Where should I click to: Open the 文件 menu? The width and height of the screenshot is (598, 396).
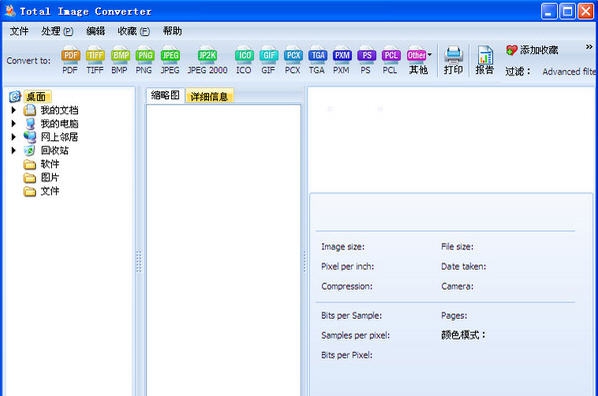[19, 31]
